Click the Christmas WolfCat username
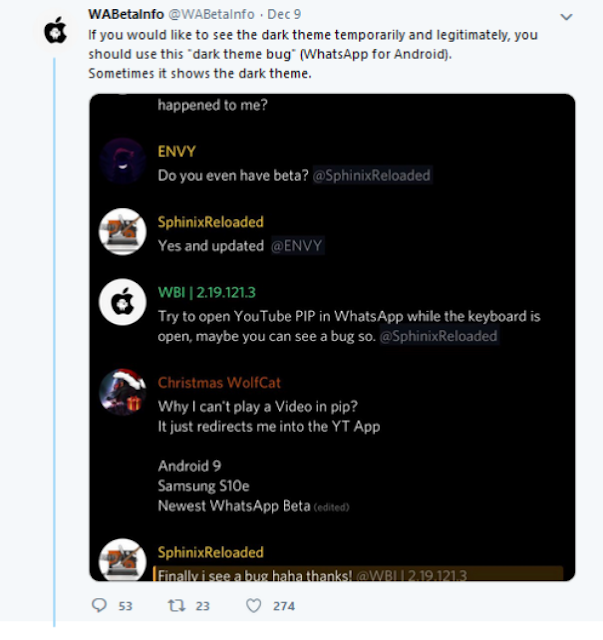 (x=219, y=382)
